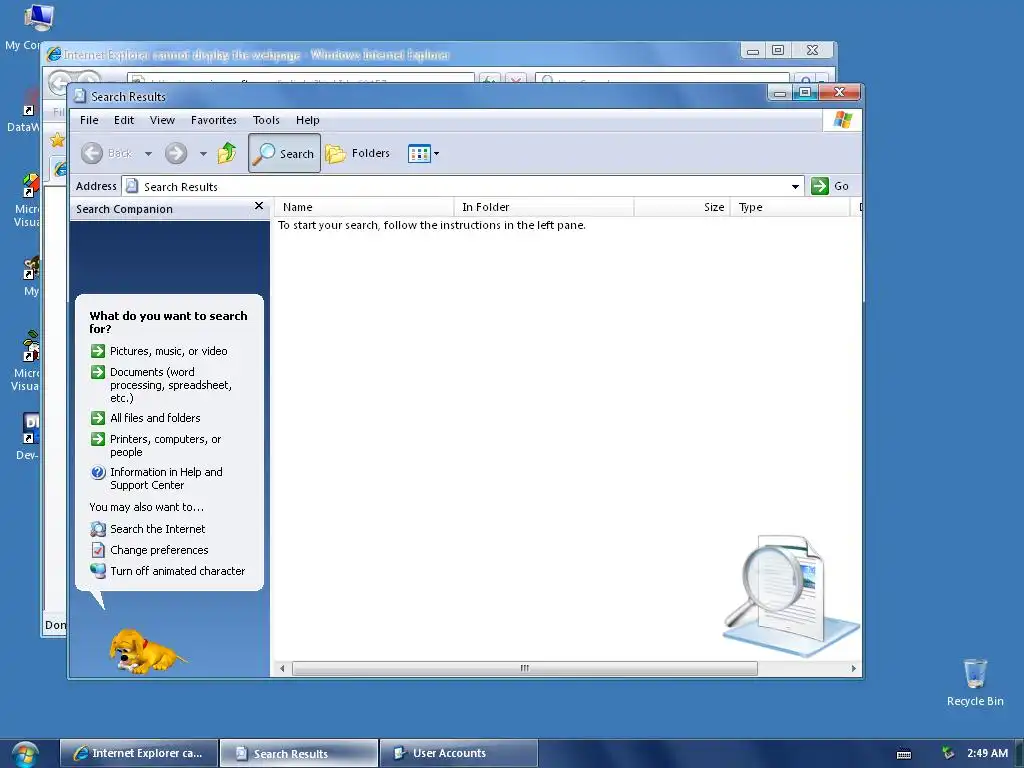Search for Printers, computers, or people
Image resolution: width=1024 pixels, height=768 pixels.
point(165,445)
